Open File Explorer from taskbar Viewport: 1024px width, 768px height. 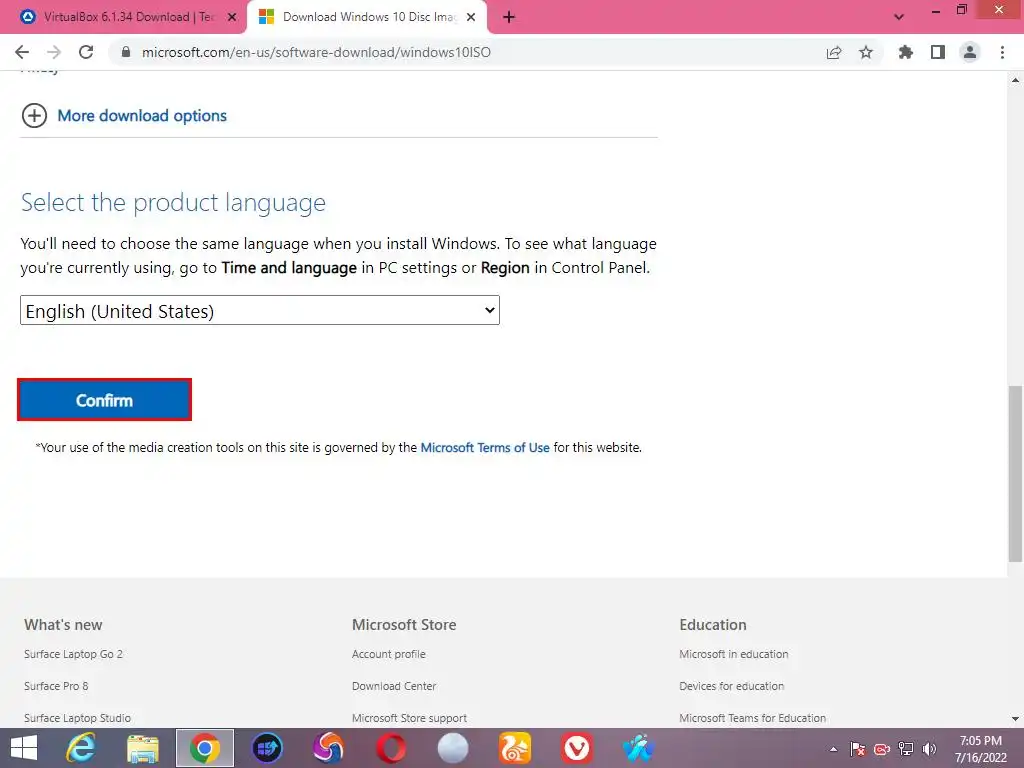(143, 748)
